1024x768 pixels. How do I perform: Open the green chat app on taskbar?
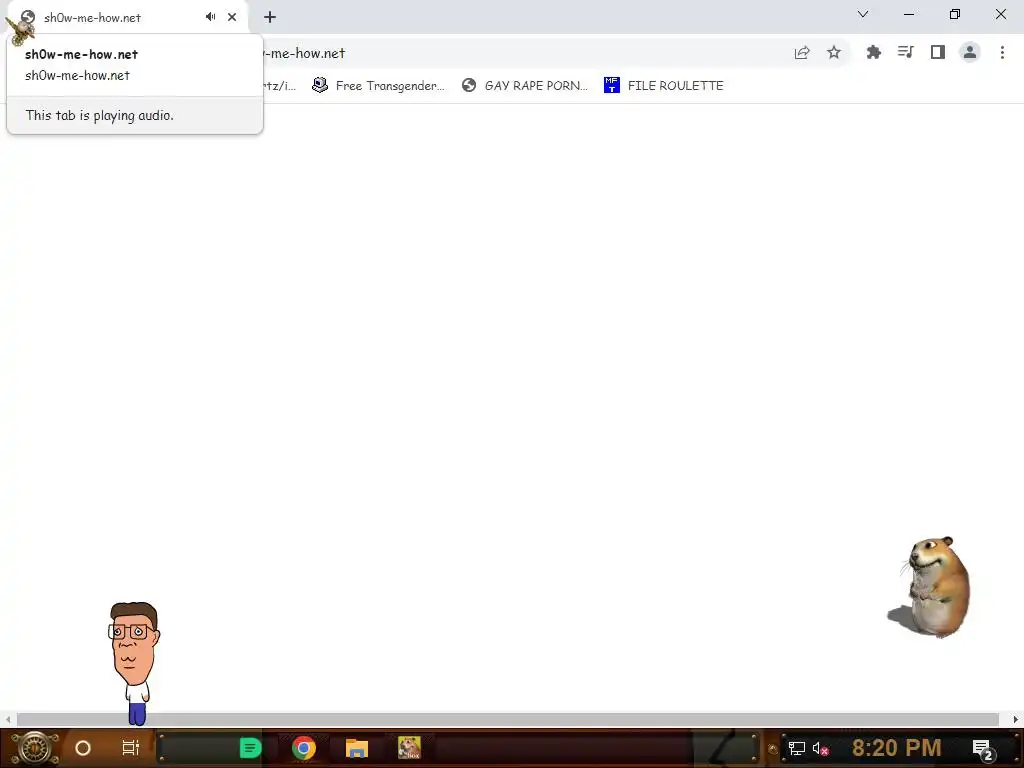[x=250, y=748]
